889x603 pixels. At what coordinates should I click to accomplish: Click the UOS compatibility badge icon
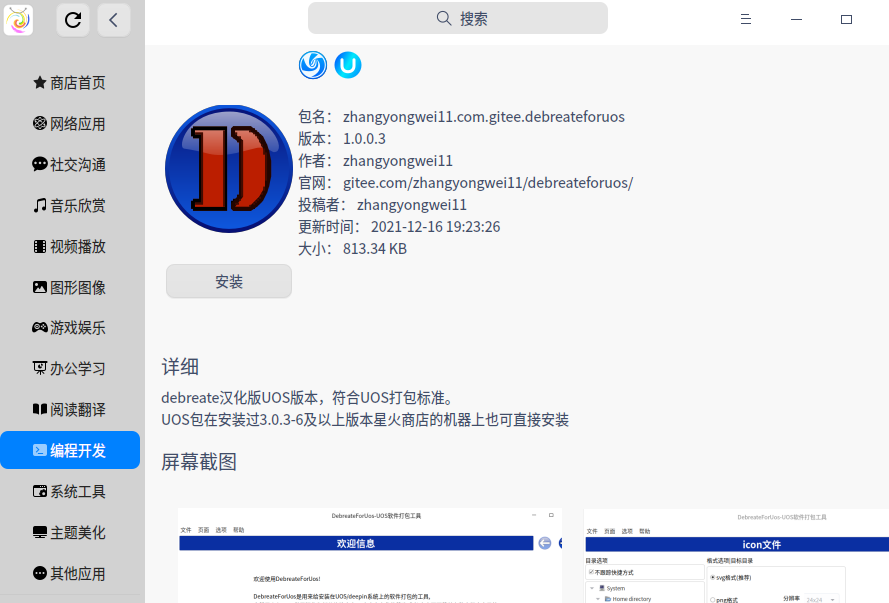[347, 65]
